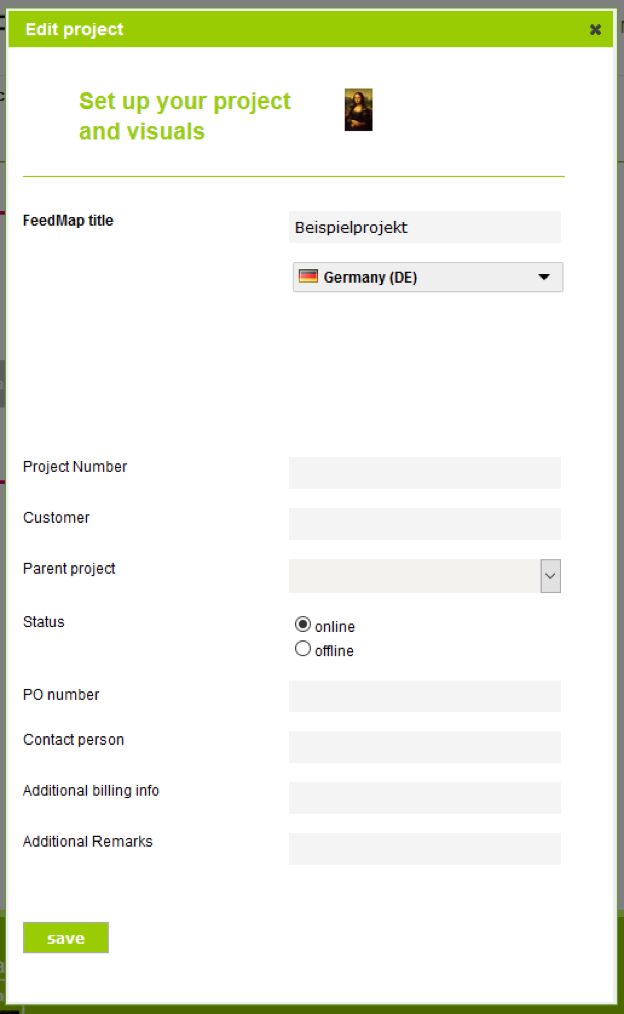Click the German flag icon in country selector
624x1014 pixels.
308,277
